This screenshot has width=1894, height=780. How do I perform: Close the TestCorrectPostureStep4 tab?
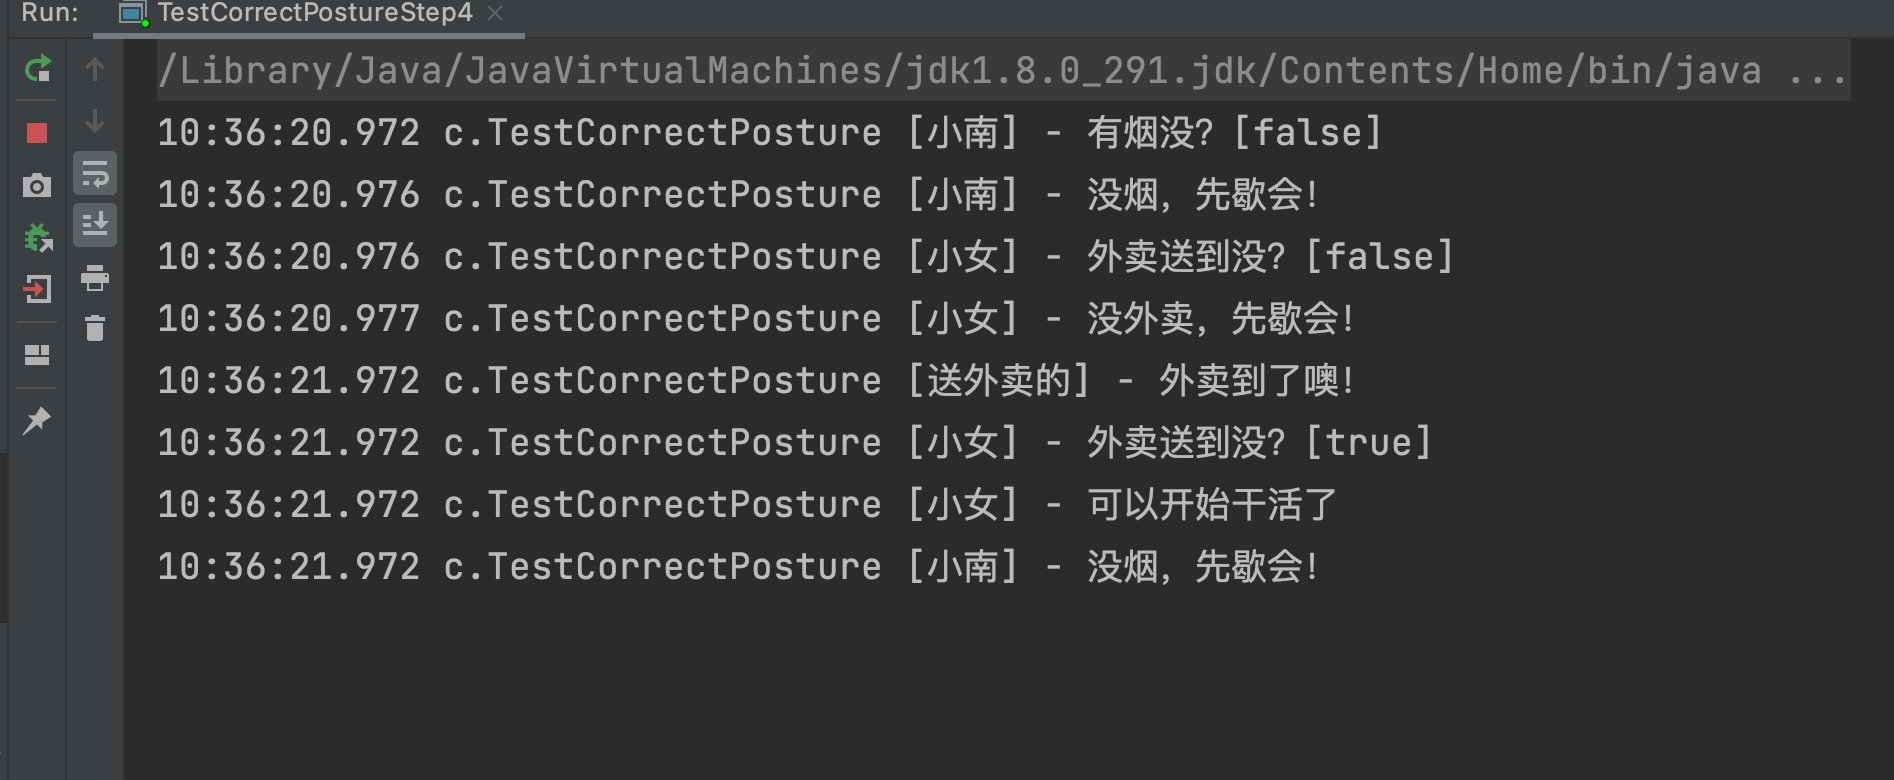(495, 13)
